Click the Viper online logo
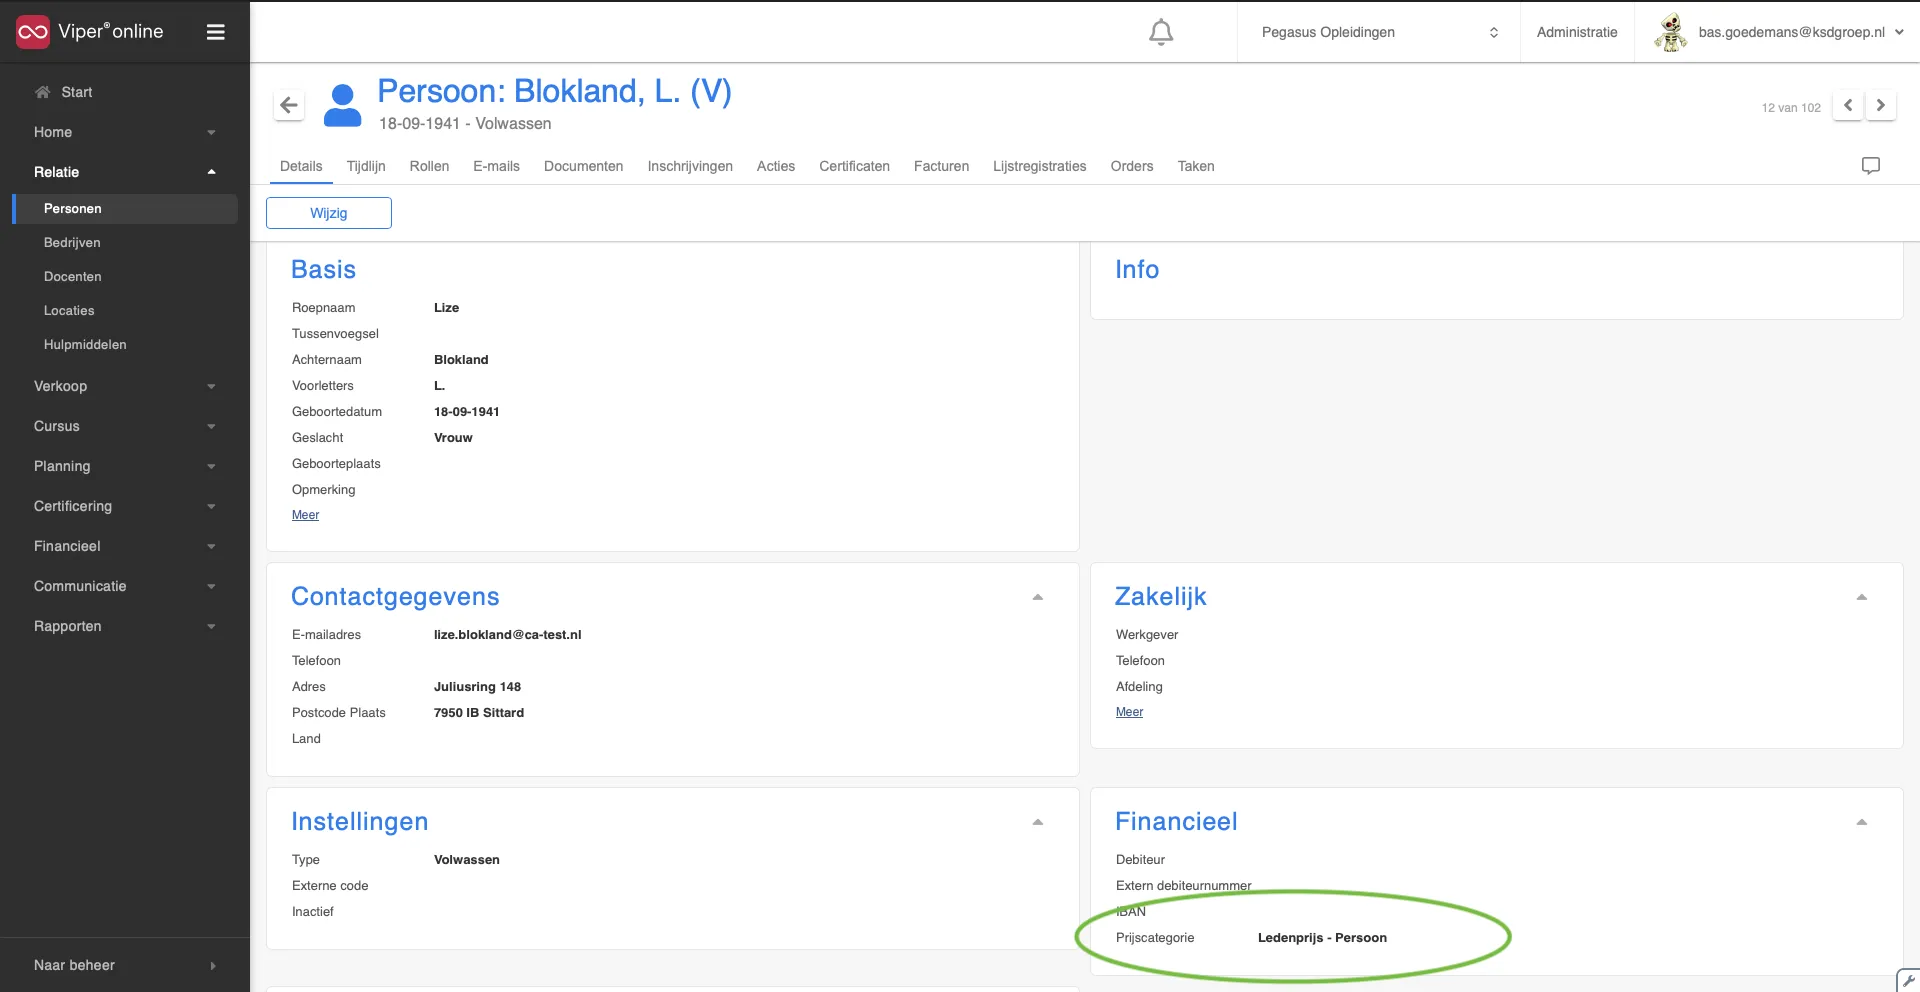Image resolution: width=1920 pixels, height=992 pixels. click(x=90, y=32)
